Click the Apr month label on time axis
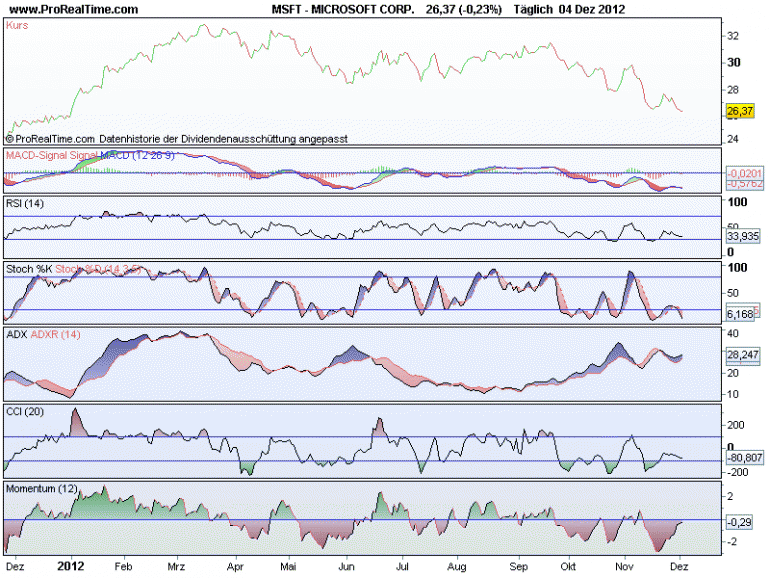Image resolution: width=770 pixels, height=578 pixels. coord(235,567)
